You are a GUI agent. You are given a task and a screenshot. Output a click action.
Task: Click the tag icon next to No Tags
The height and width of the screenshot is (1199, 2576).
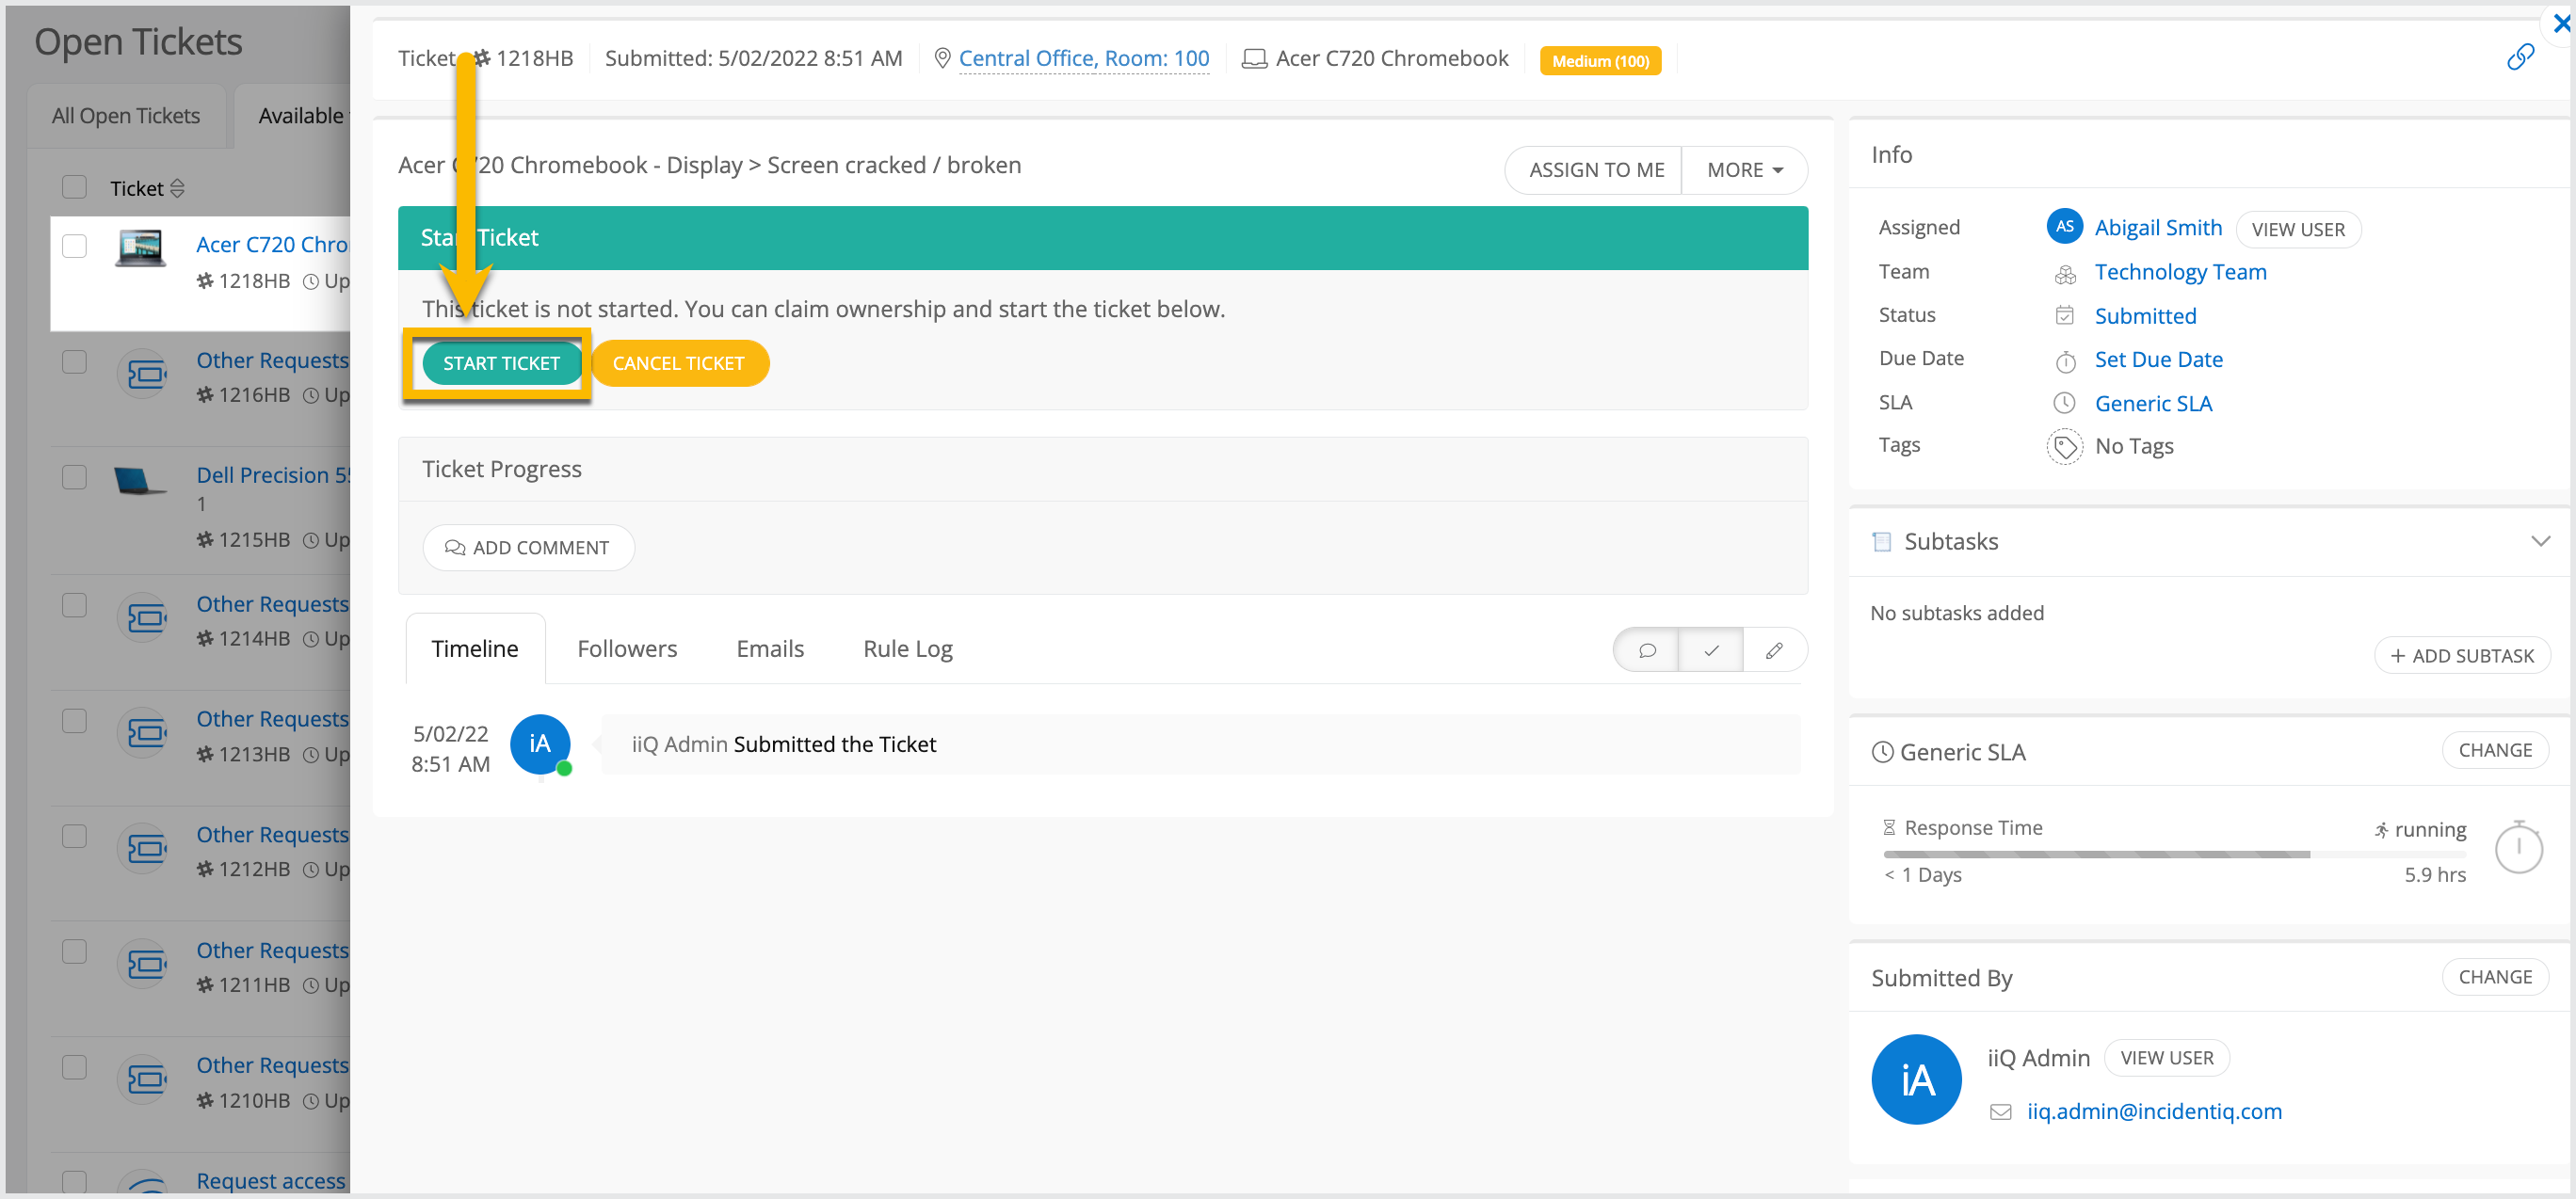click(x=2064, y=446)
